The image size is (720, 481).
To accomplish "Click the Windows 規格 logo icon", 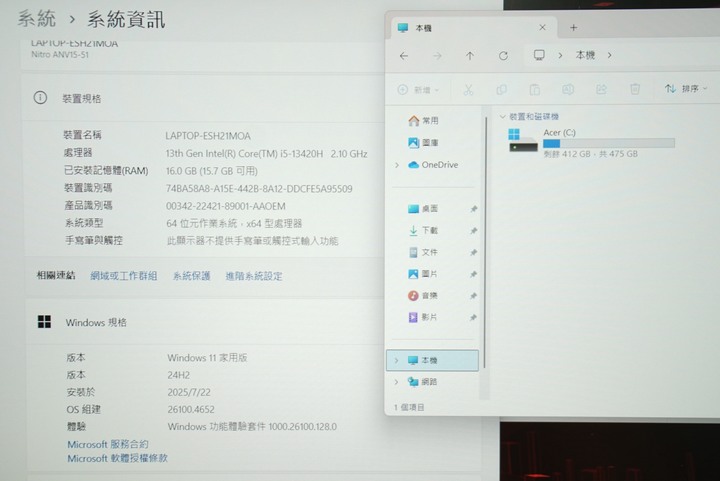I will point(45,322).
